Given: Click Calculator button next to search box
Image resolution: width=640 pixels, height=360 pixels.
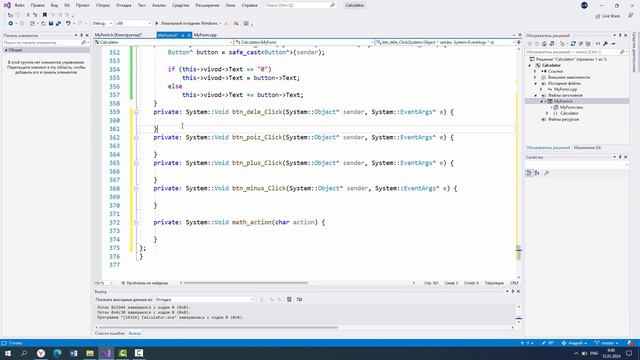Looking at the screenshot, I should pyautogui.click(x=354, y=5).
